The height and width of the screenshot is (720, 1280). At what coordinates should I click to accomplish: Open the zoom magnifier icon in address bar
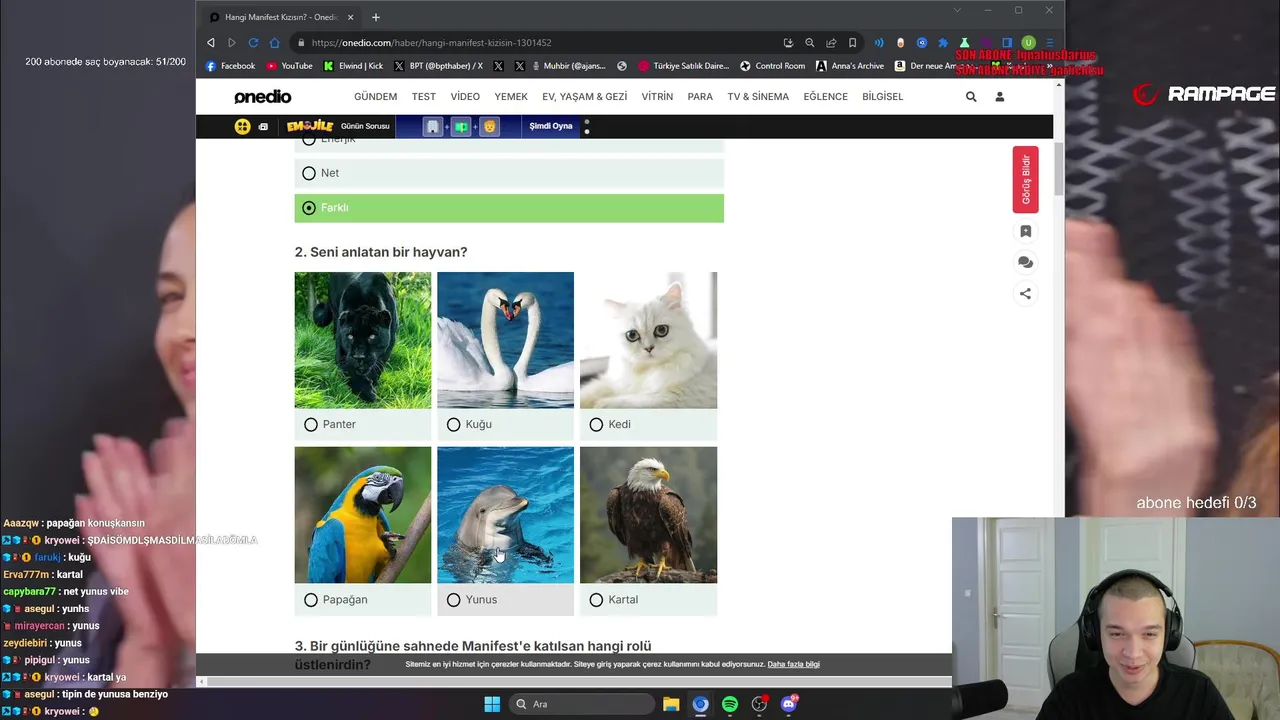[810, 43]
